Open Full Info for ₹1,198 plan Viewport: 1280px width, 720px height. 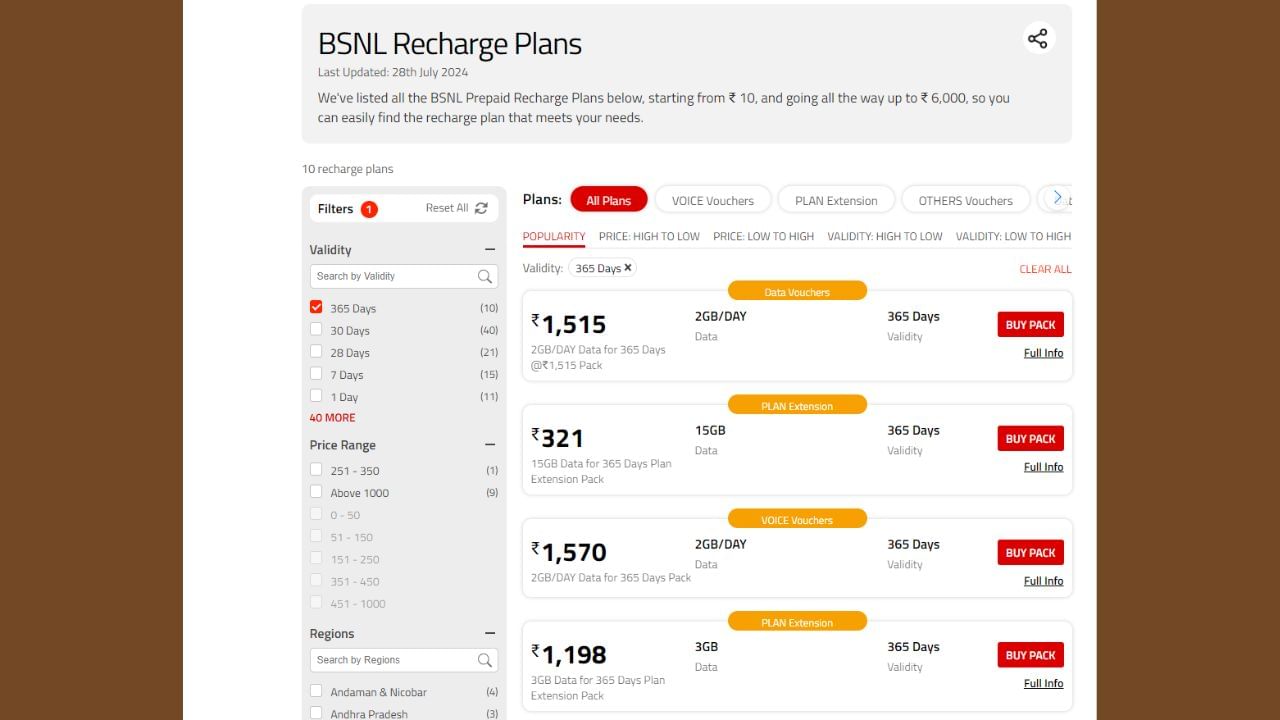tap(1043, 684)
